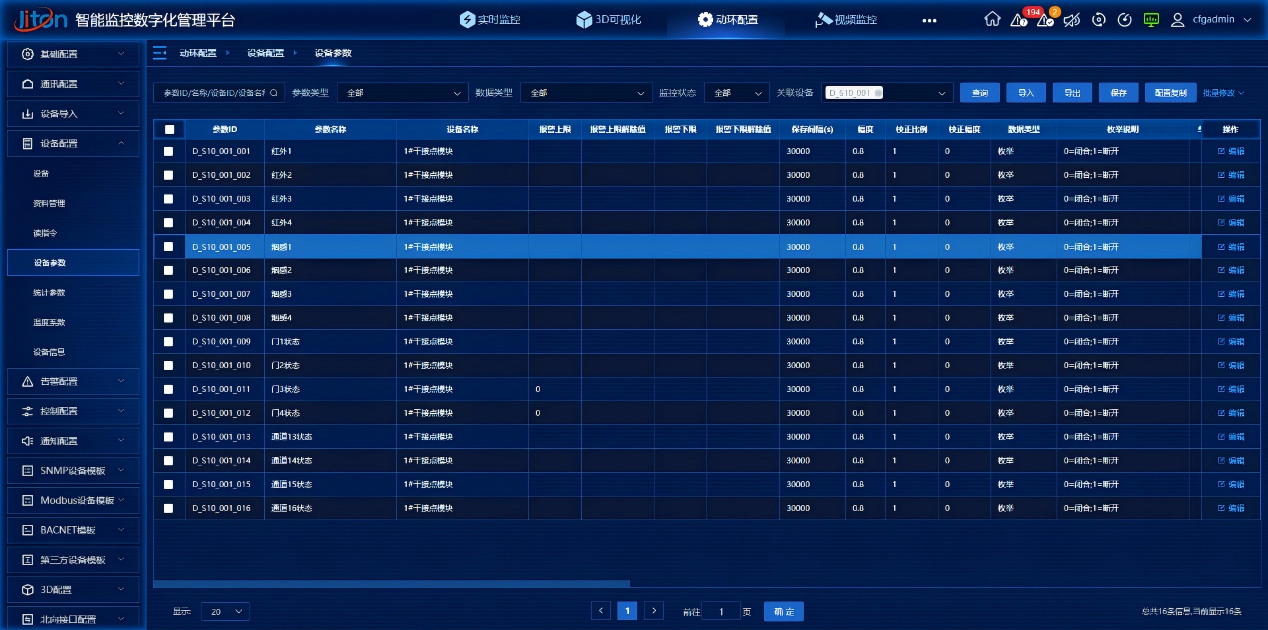The height and width of the screenshot is (630, 1268).
Task: Click the 导出 button
Action: 1071,93
